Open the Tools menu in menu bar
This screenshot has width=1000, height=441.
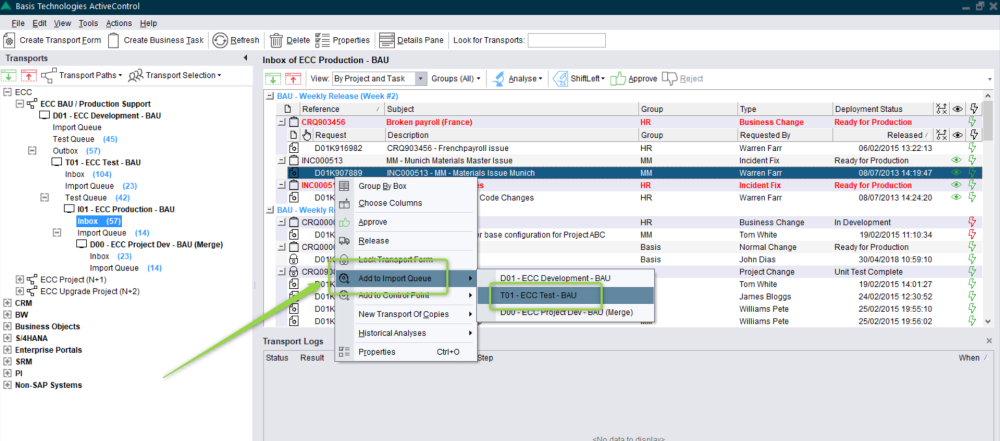(88, 23)
